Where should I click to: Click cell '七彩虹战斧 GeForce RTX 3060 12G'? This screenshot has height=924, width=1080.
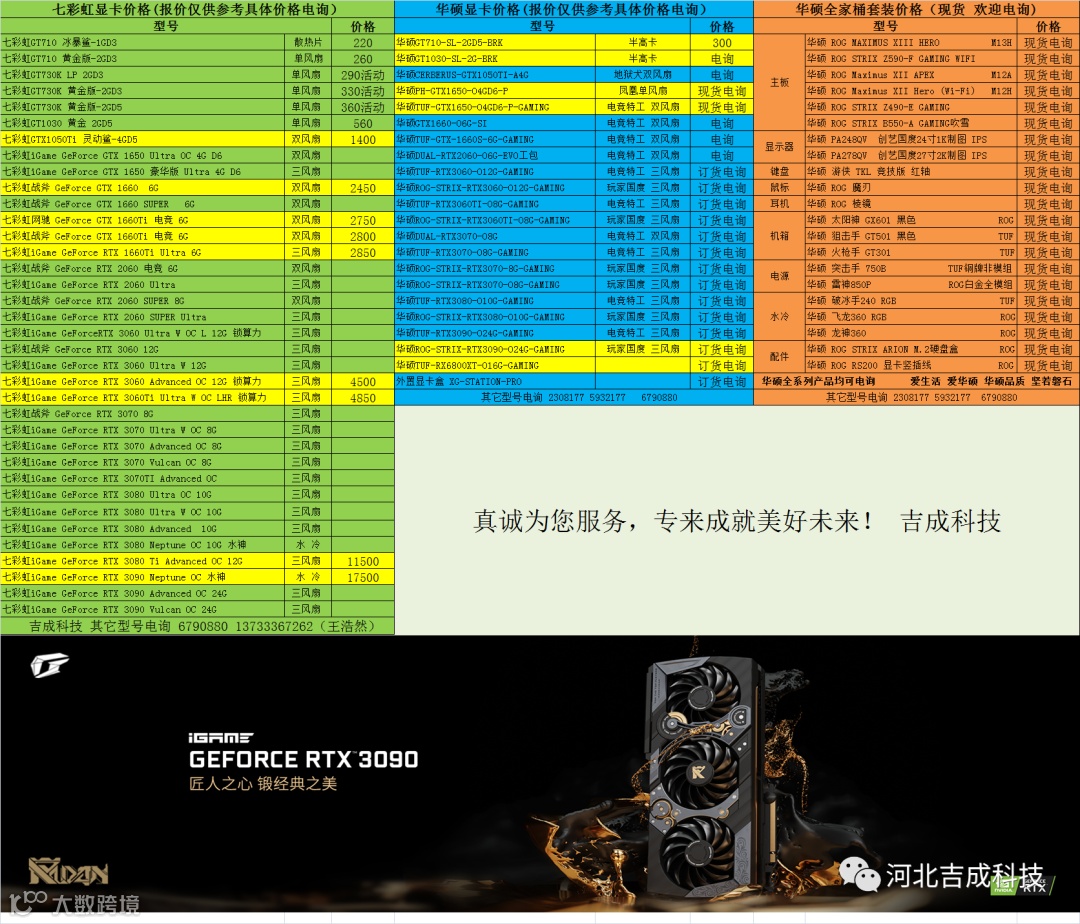pos(143,349)
